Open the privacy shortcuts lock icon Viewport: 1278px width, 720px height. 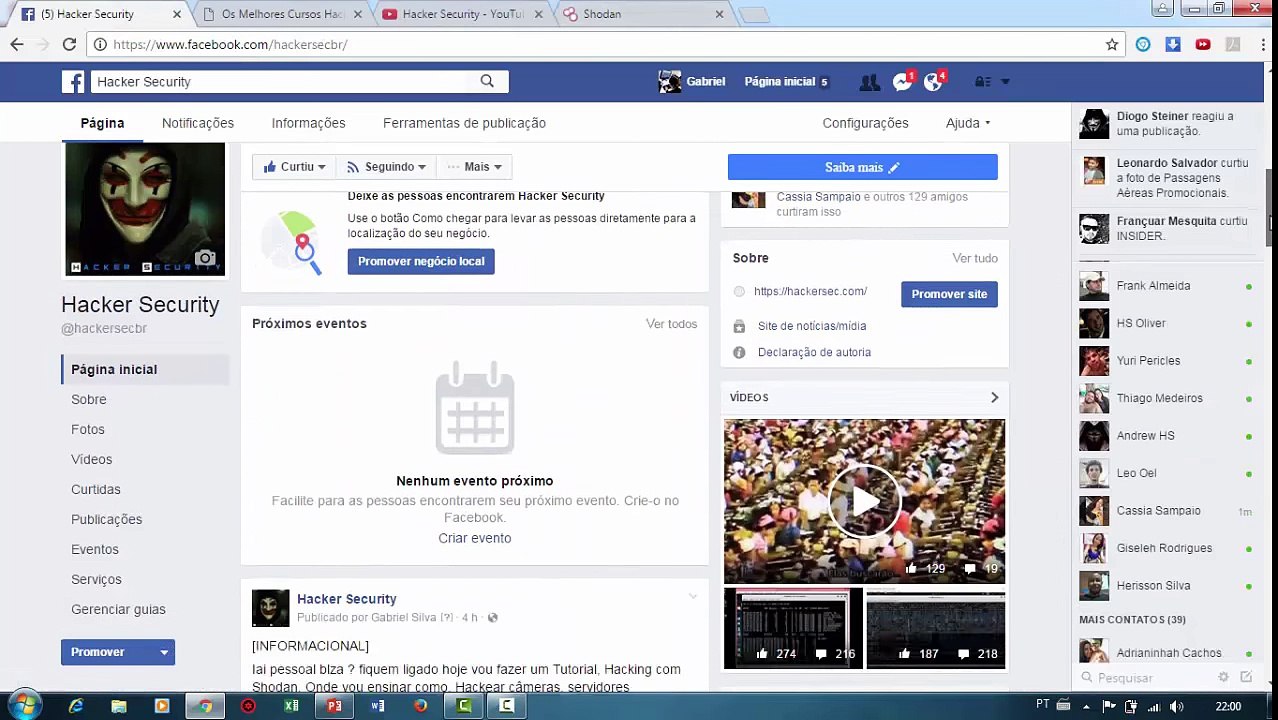tap(982, 82)
